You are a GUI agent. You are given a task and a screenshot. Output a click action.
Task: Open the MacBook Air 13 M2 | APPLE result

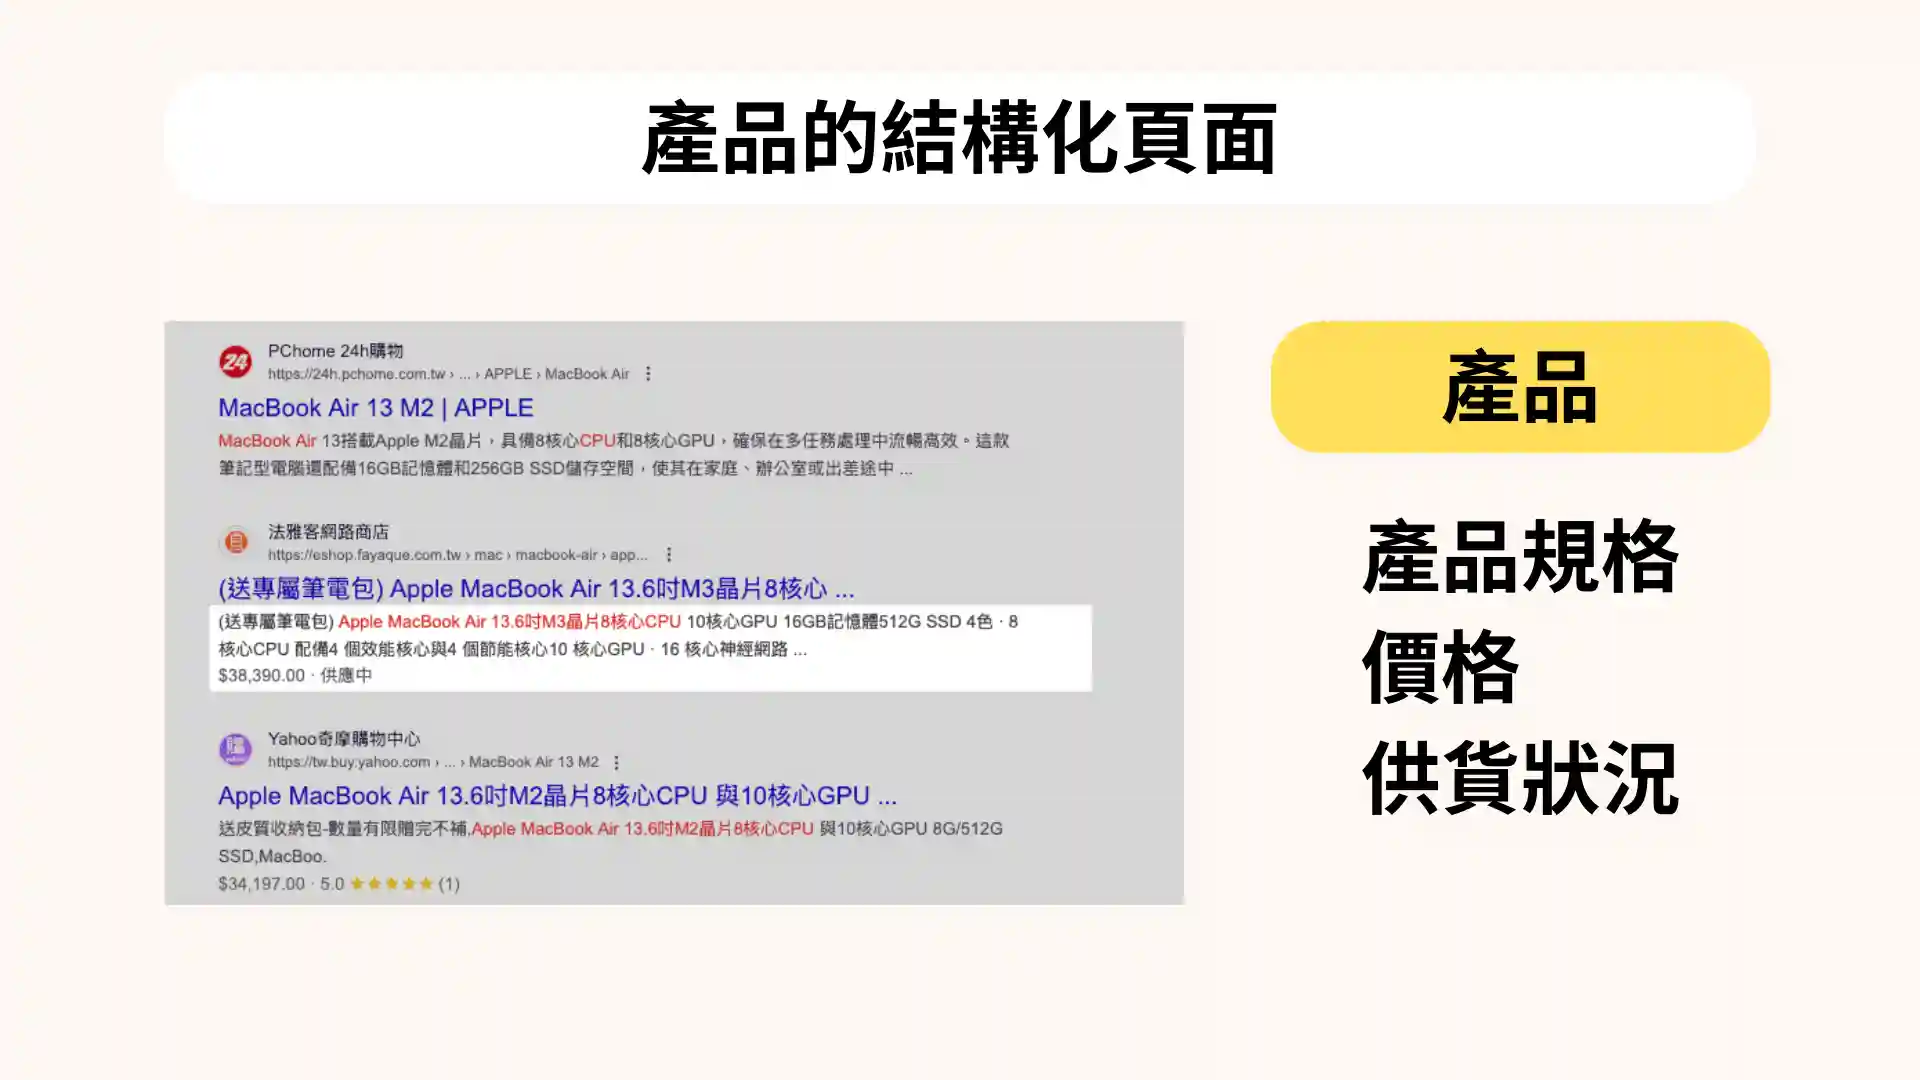click(x=375, y=408)
